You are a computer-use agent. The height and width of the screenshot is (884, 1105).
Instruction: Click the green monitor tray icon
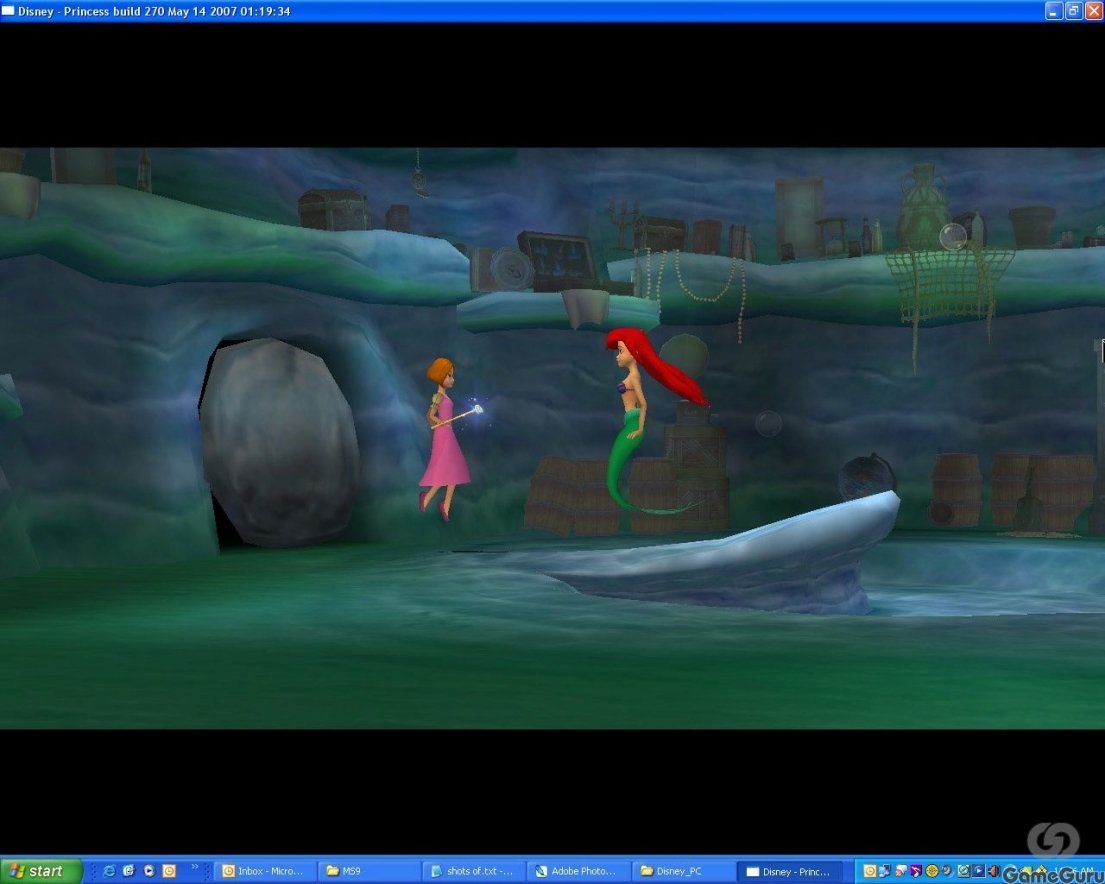[x=963, y=871]
